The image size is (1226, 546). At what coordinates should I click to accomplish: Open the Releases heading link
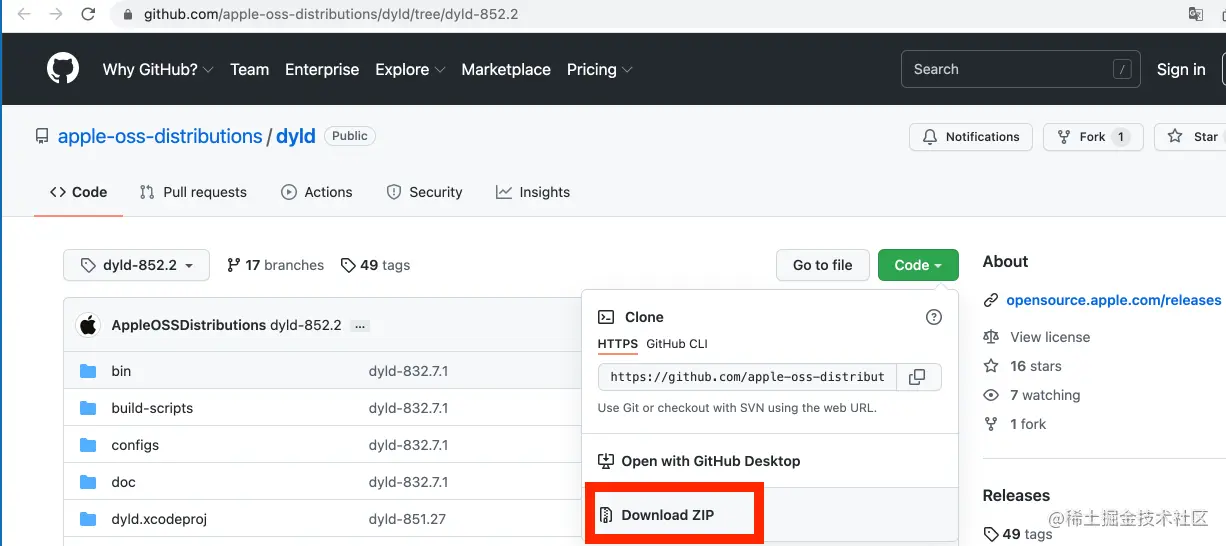pyautogui.click(x=1016, y=495)
